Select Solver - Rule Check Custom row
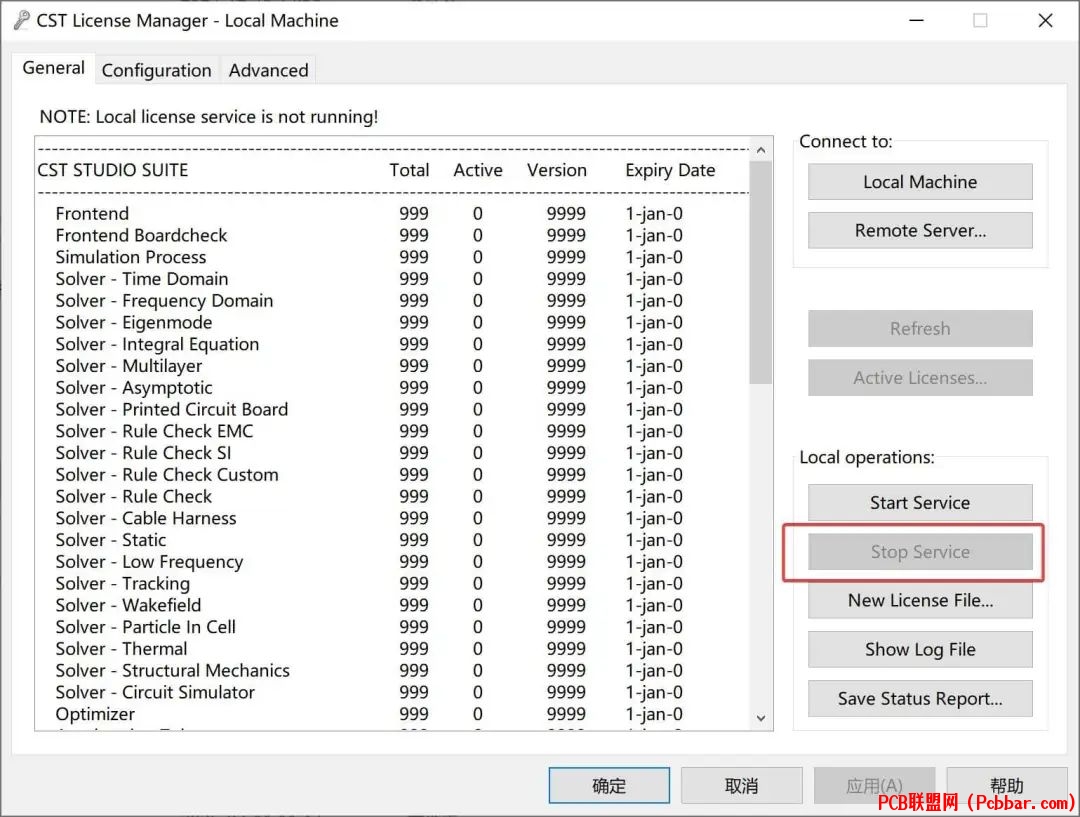This screenshot has height=817, width=1080. (369, 475)
